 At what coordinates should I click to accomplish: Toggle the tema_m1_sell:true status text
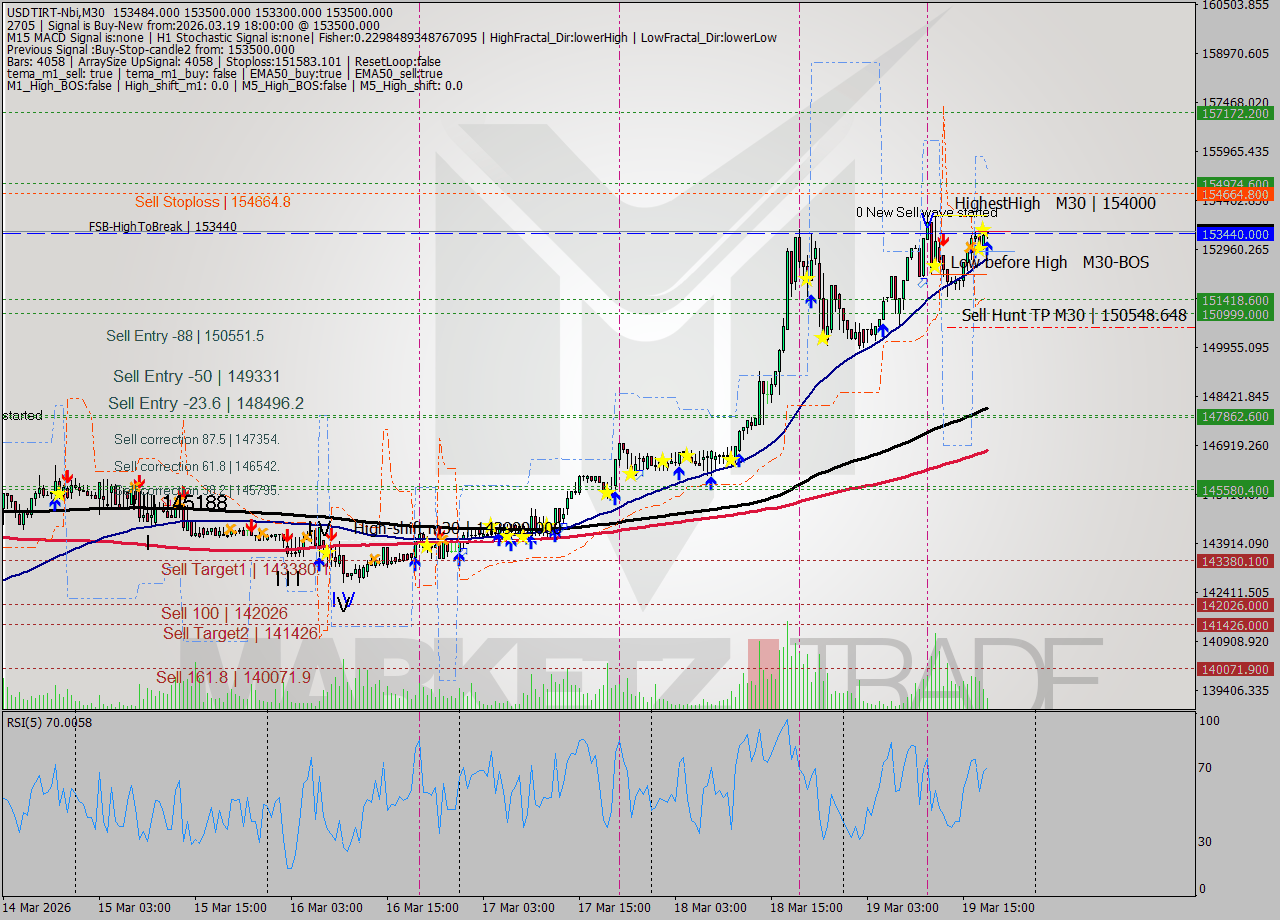[60, 72]
